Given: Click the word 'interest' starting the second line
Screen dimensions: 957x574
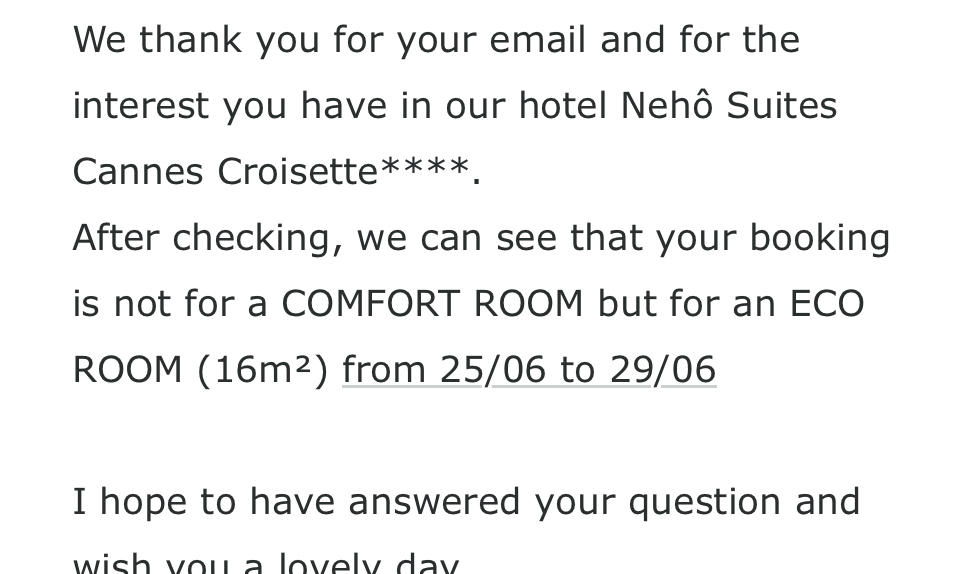Looking at the screenshot, I should tap(141, 105).
